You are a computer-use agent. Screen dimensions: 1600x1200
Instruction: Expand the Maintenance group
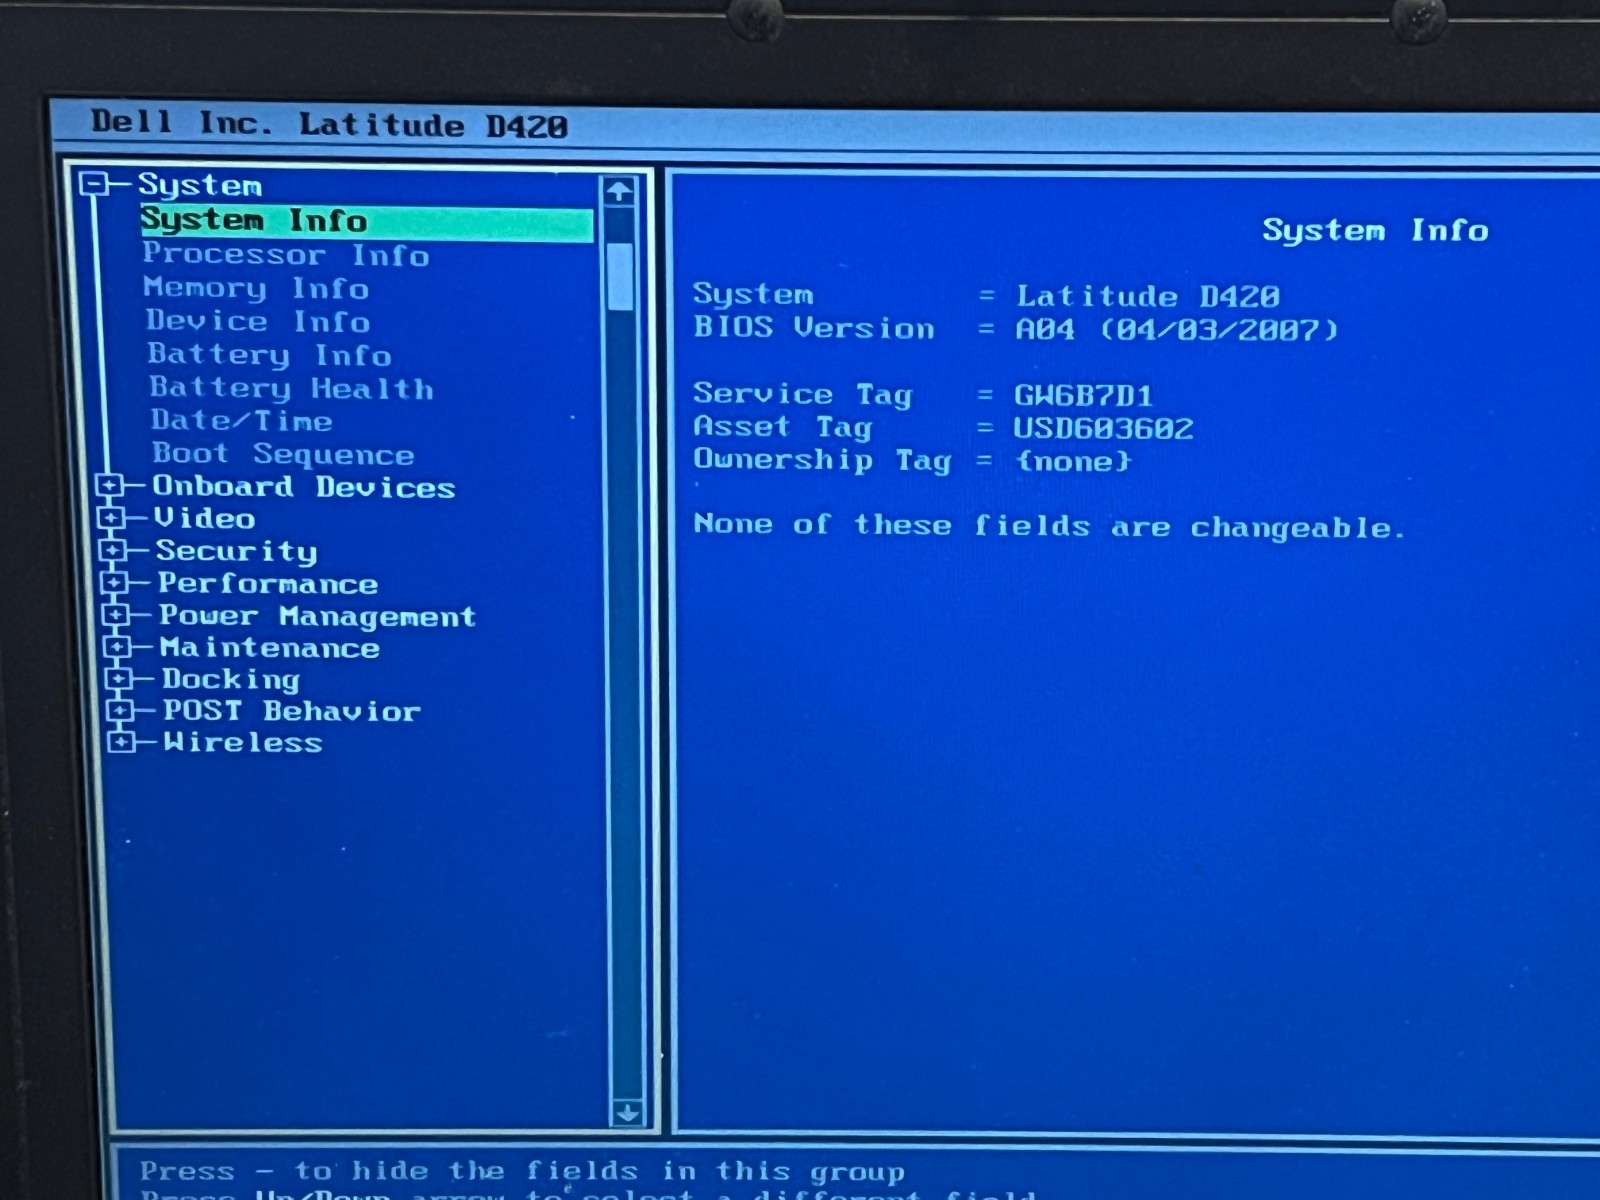click(x=117, y=647)
